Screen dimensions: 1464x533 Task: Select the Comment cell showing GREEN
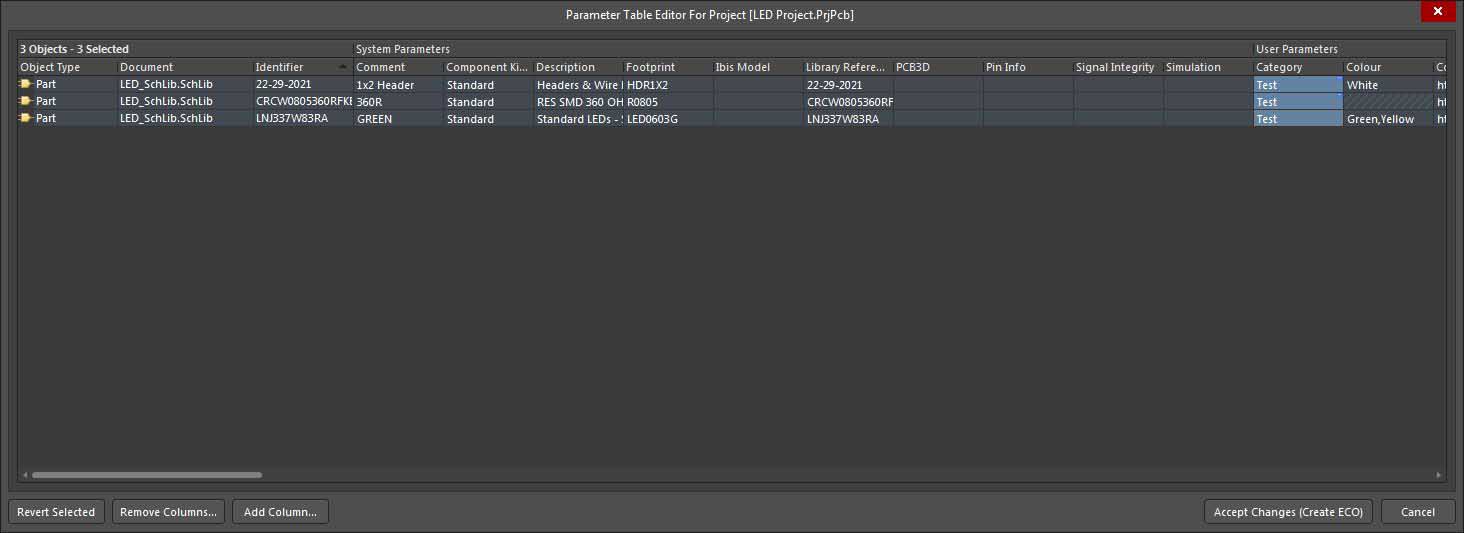tap(397, 119)
